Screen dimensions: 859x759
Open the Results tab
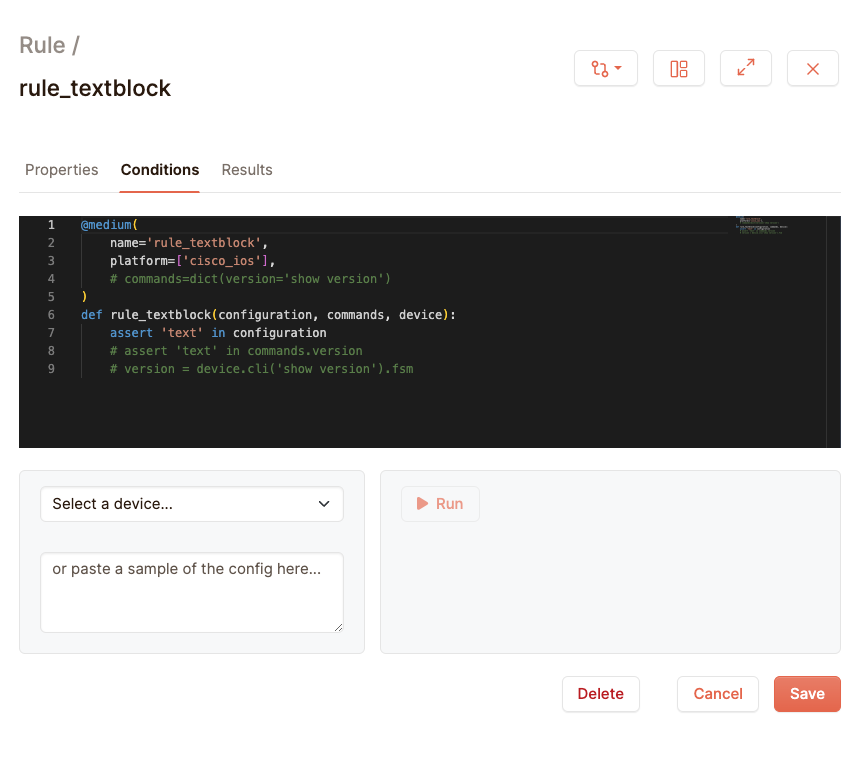(x=247, y=170)
